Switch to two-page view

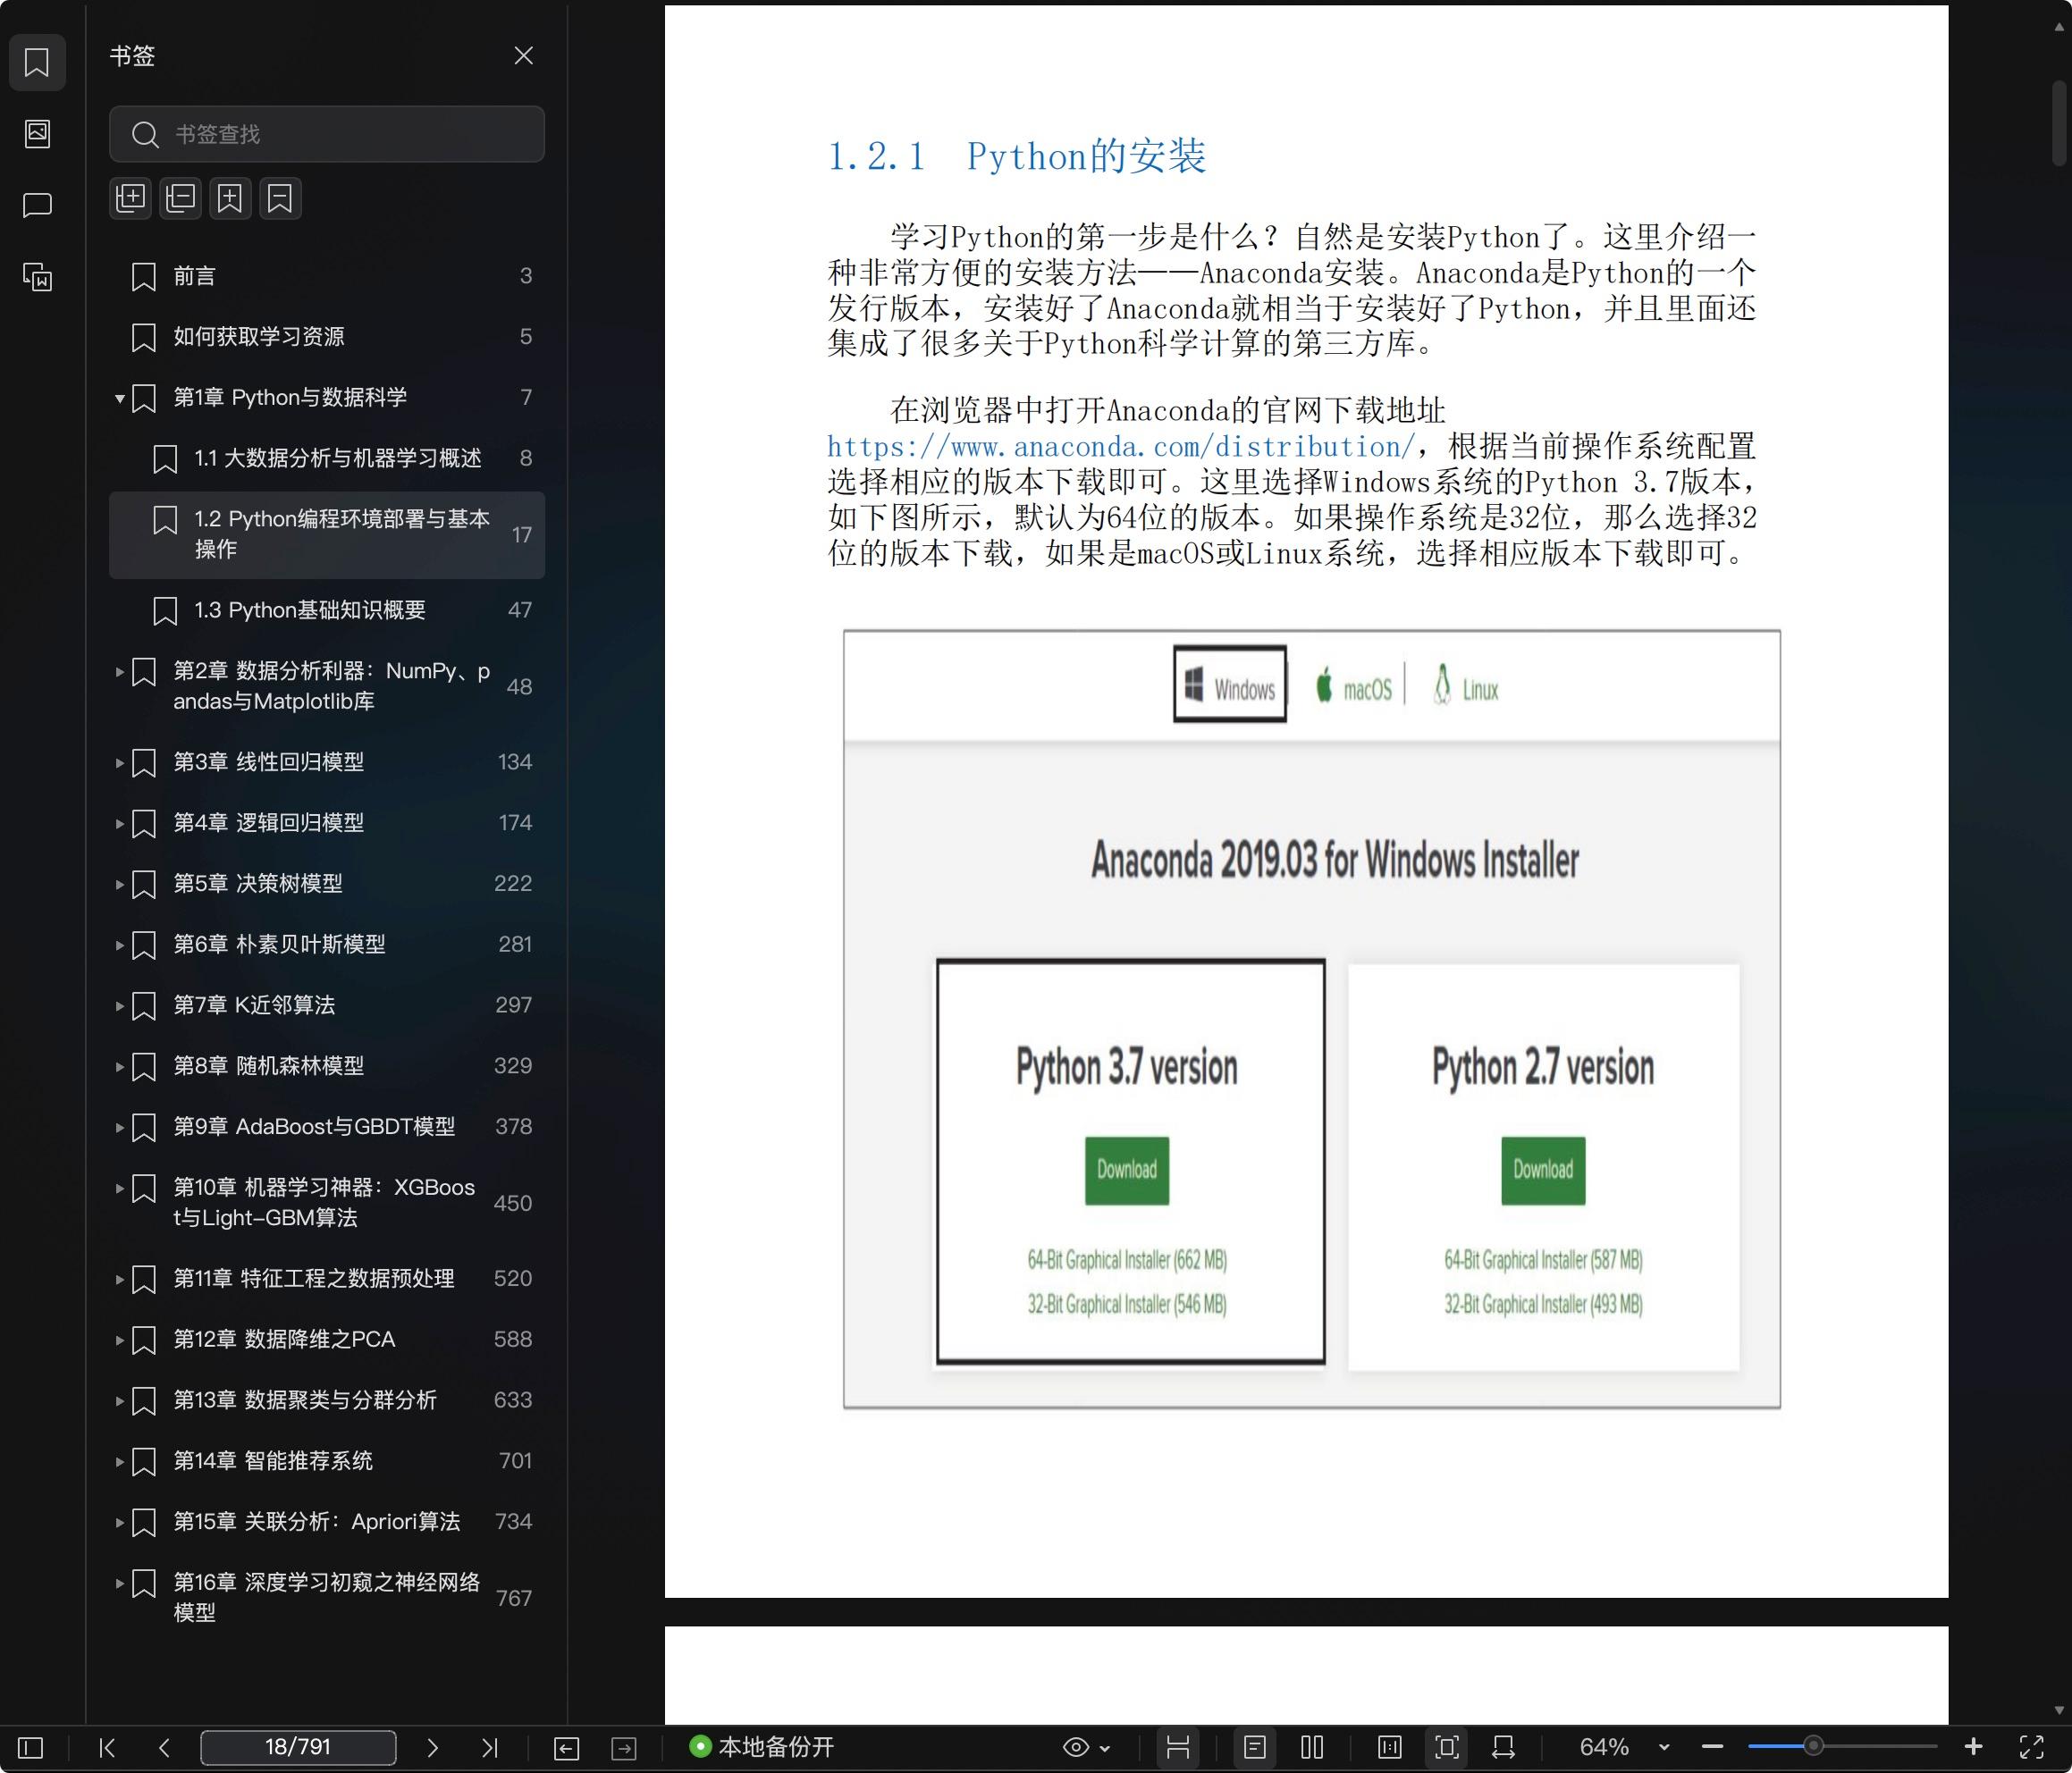(x=1312, y=1747)
